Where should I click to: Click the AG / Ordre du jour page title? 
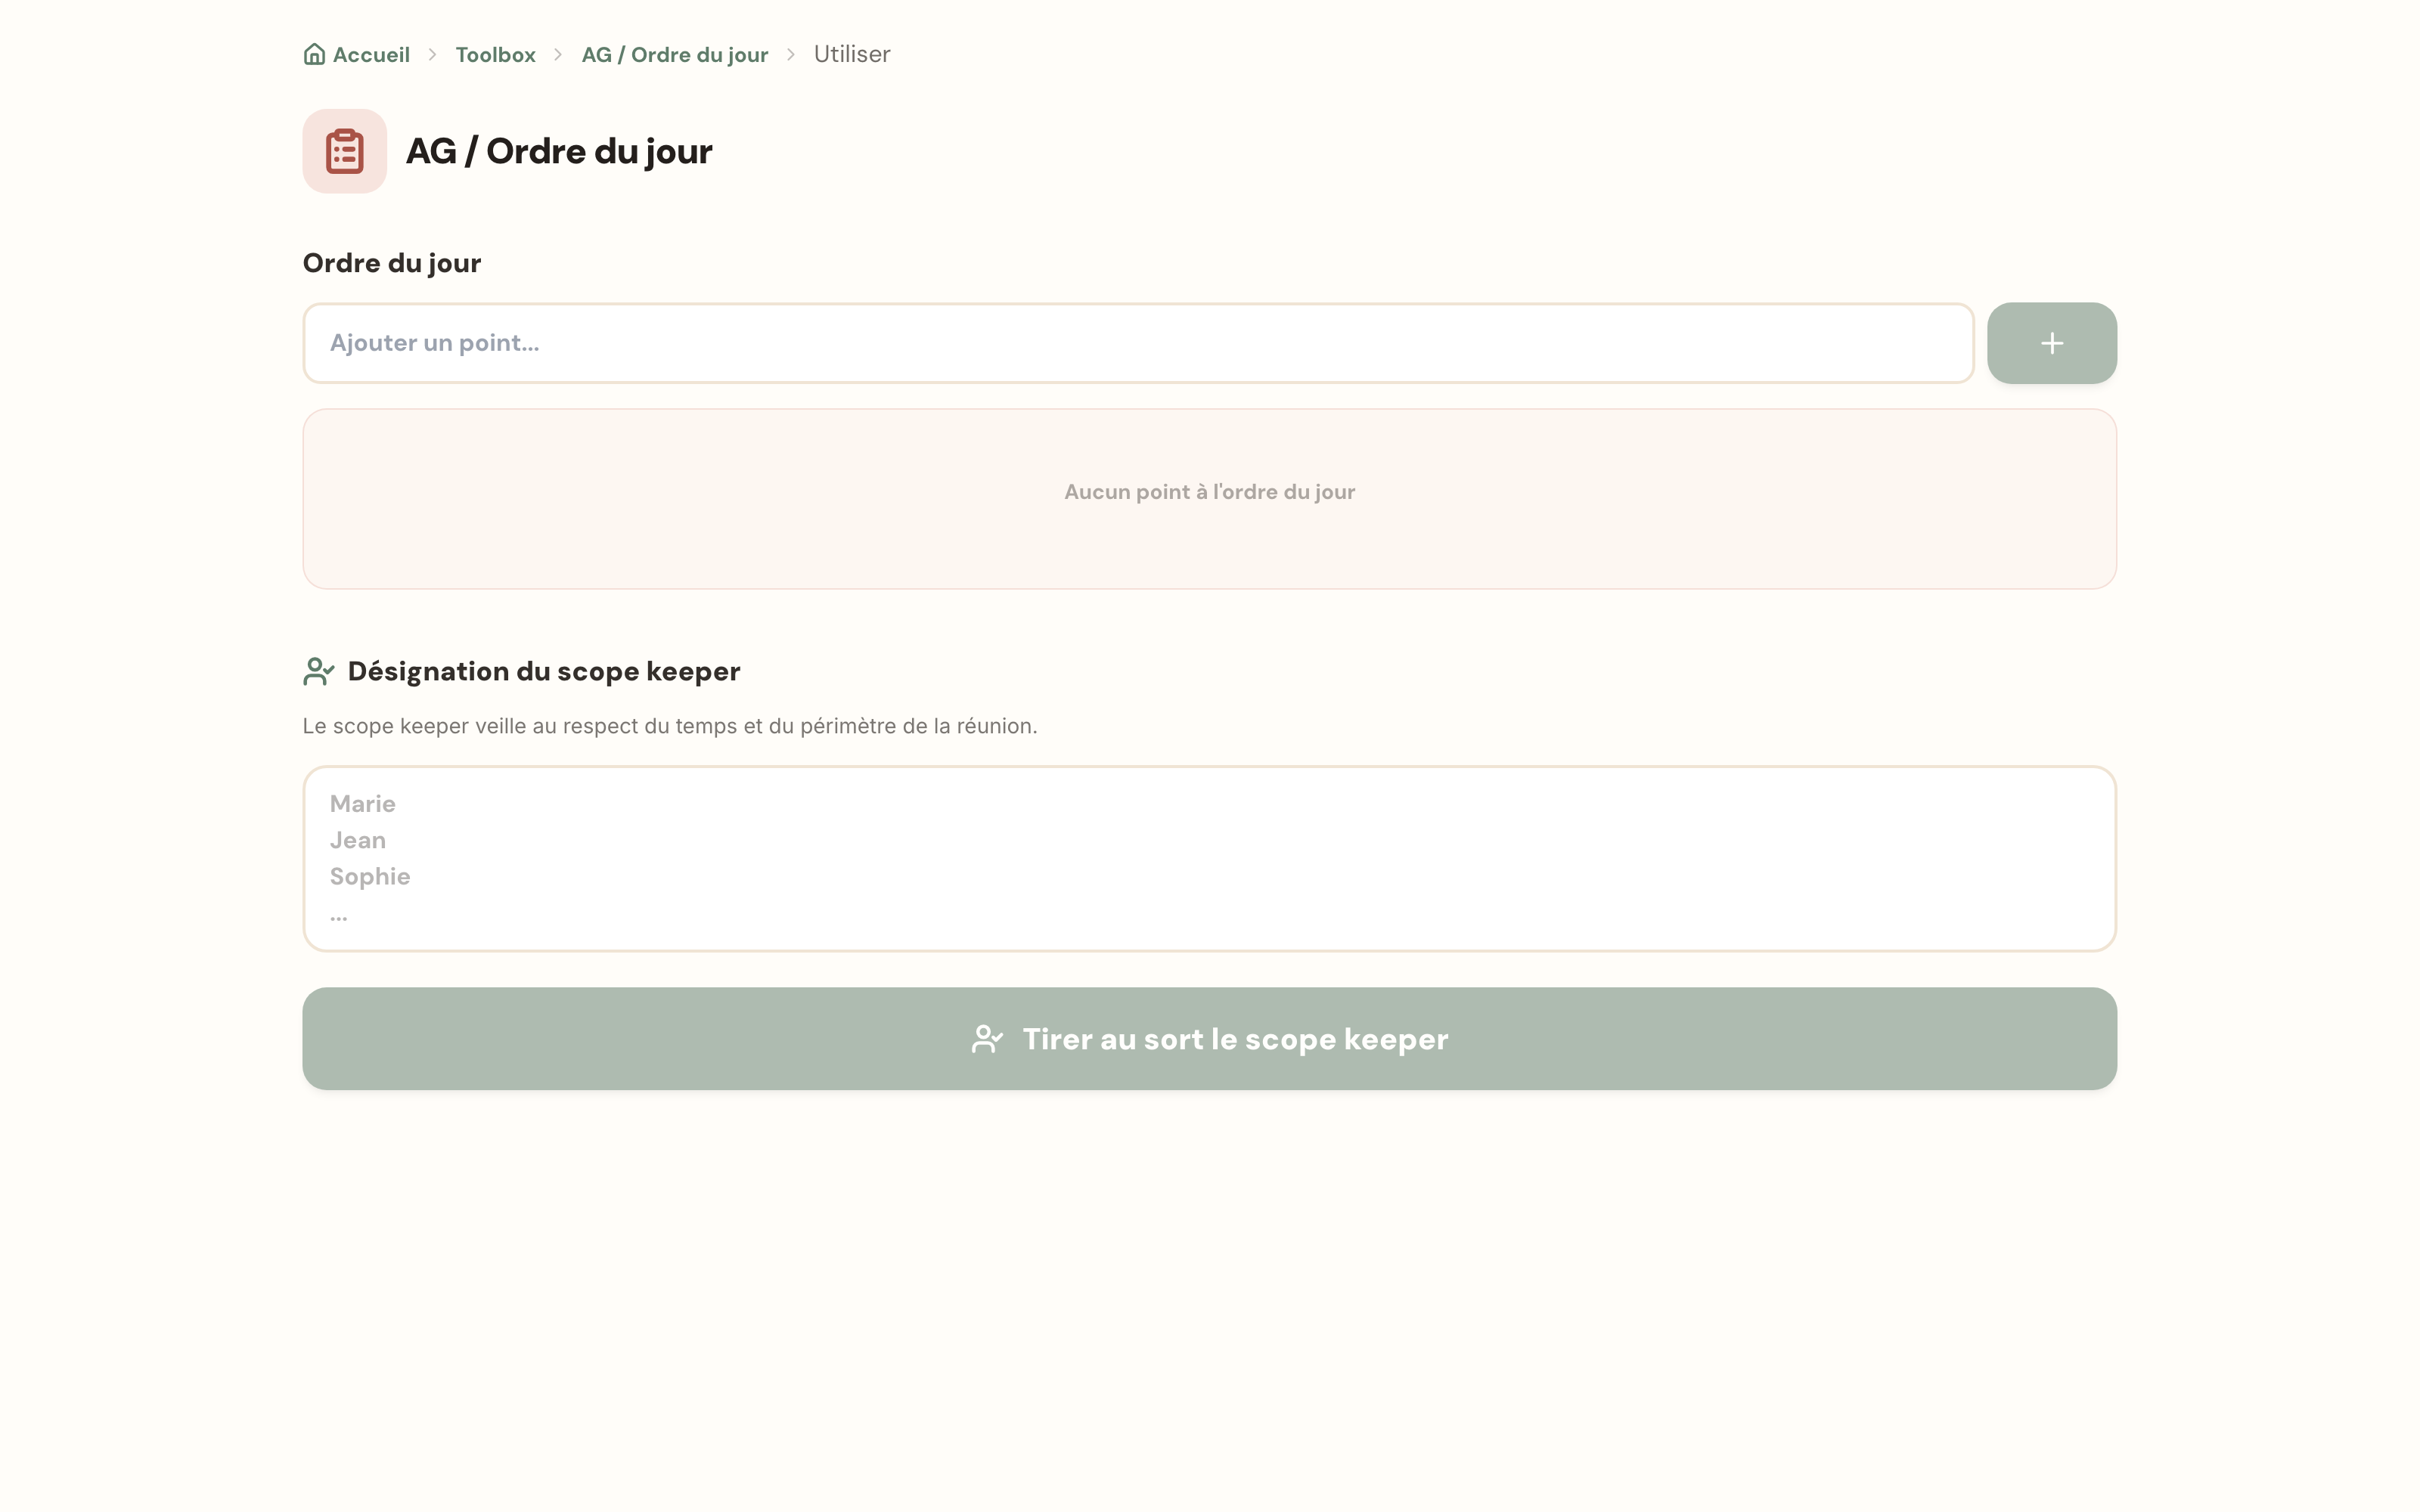559,151
